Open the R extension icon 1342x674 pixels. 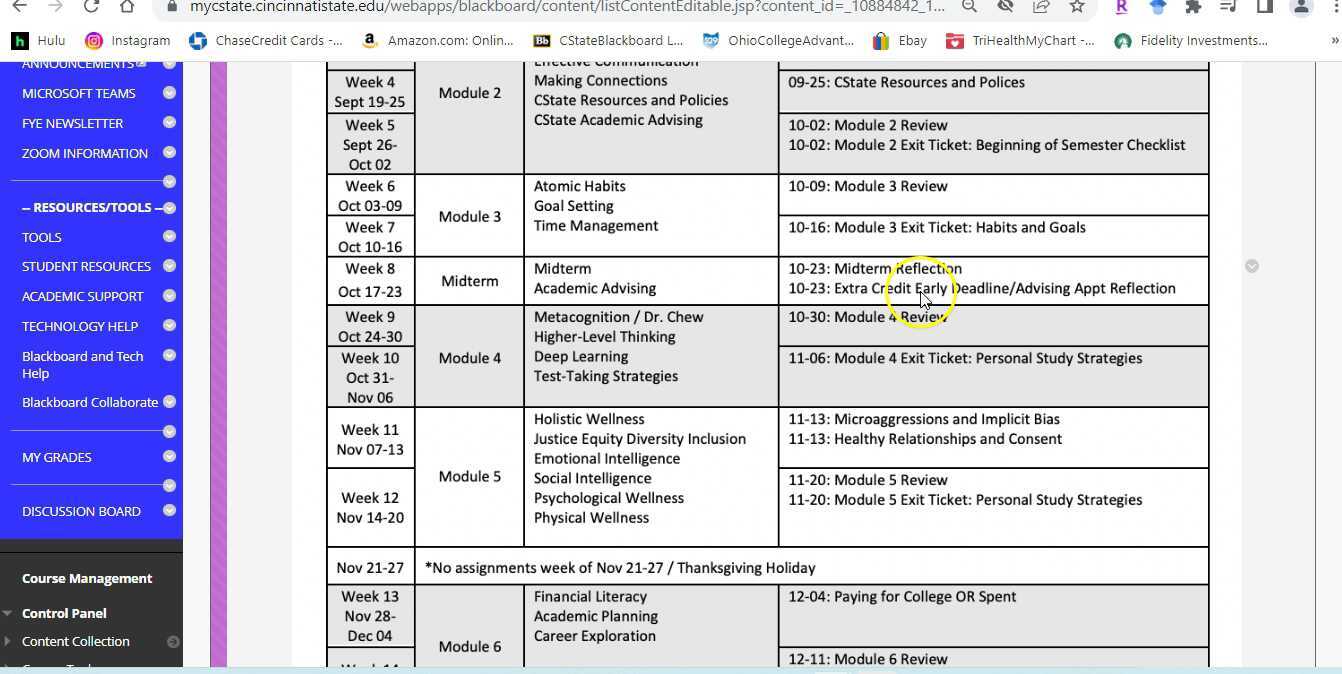coord(1121,7)
